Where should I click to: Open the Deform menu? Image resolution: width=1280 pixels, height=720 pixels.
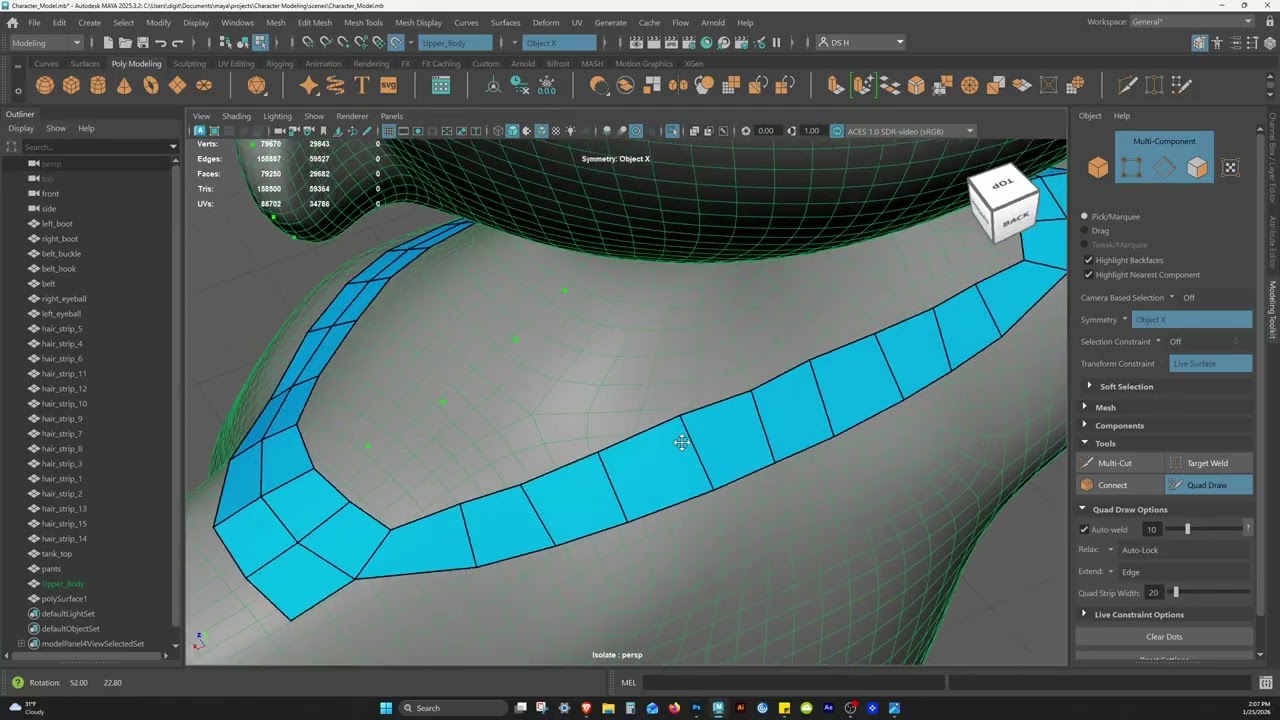pyautogui.click(x=546, y=22)
